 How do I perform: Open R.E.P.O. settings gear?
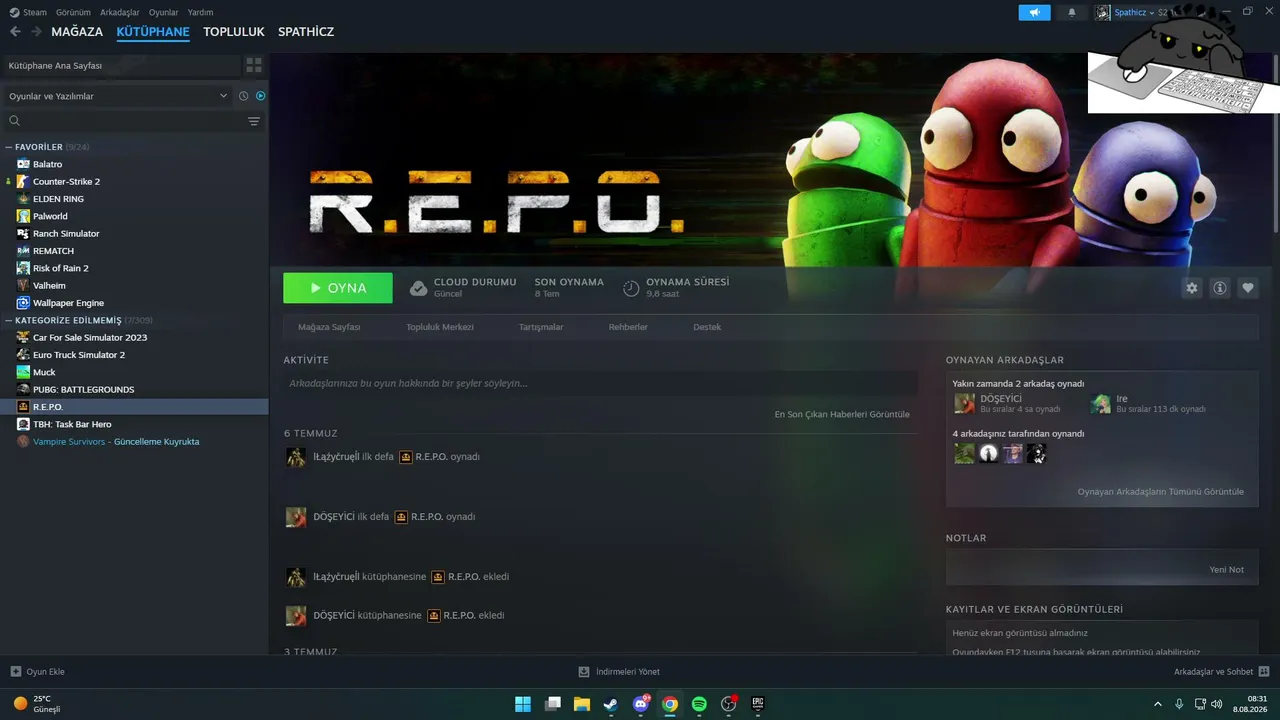[x=1192, y=288]
